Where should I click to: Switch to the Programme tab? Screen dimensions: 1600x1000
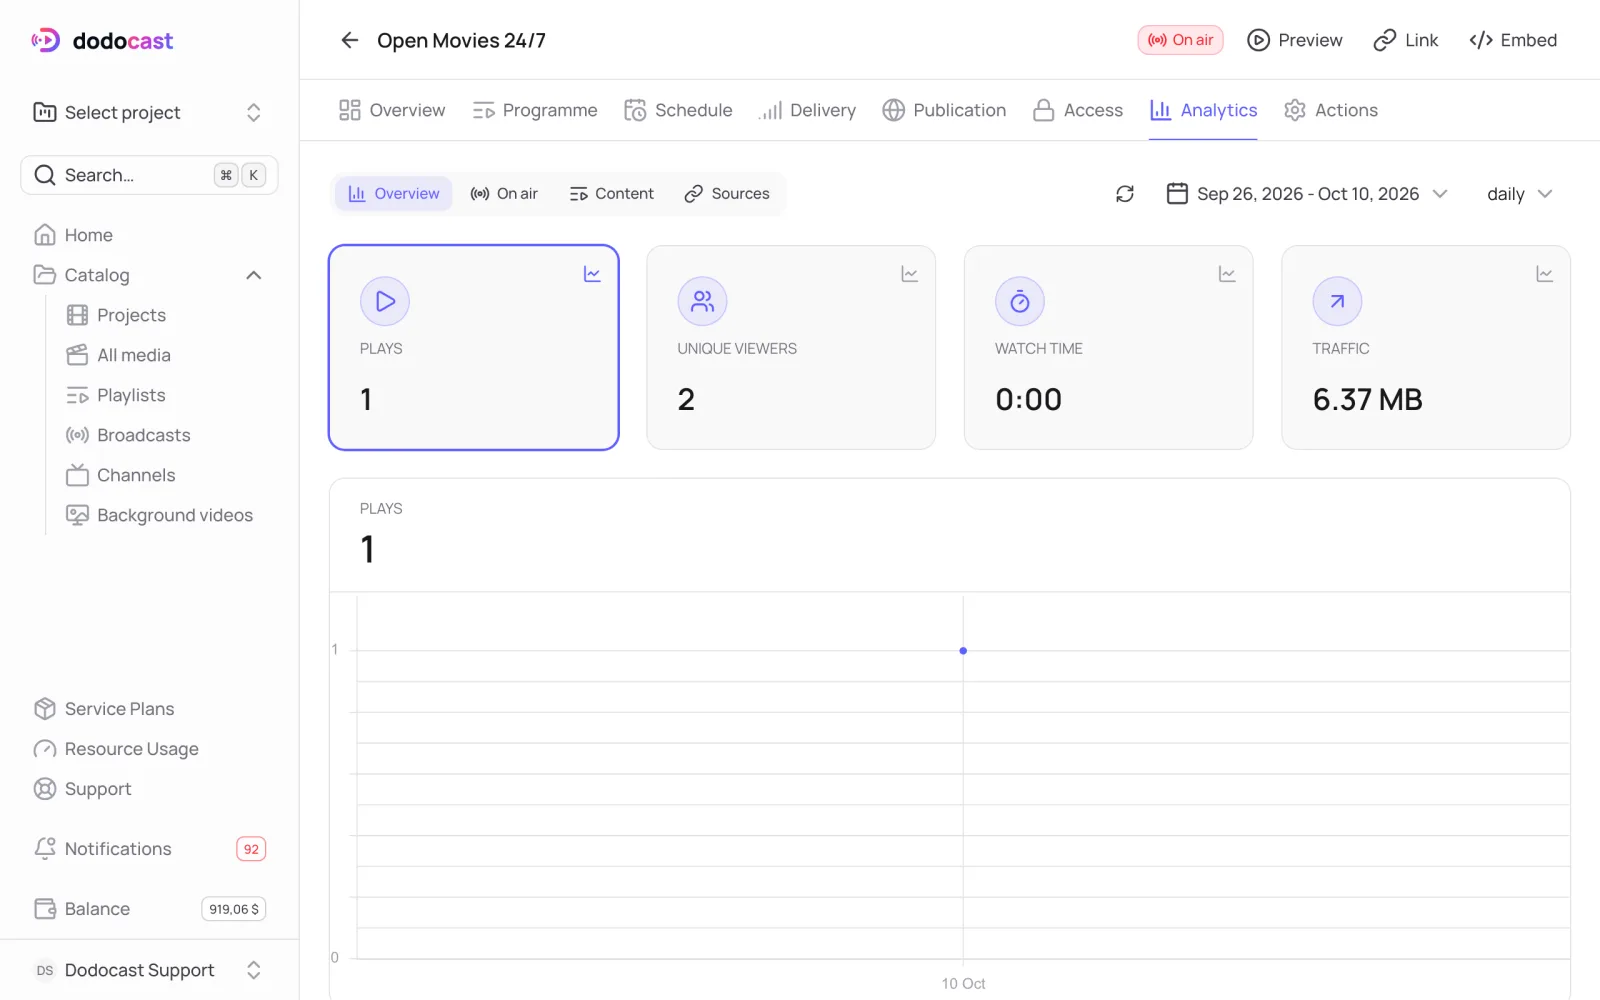pos(535,110)
